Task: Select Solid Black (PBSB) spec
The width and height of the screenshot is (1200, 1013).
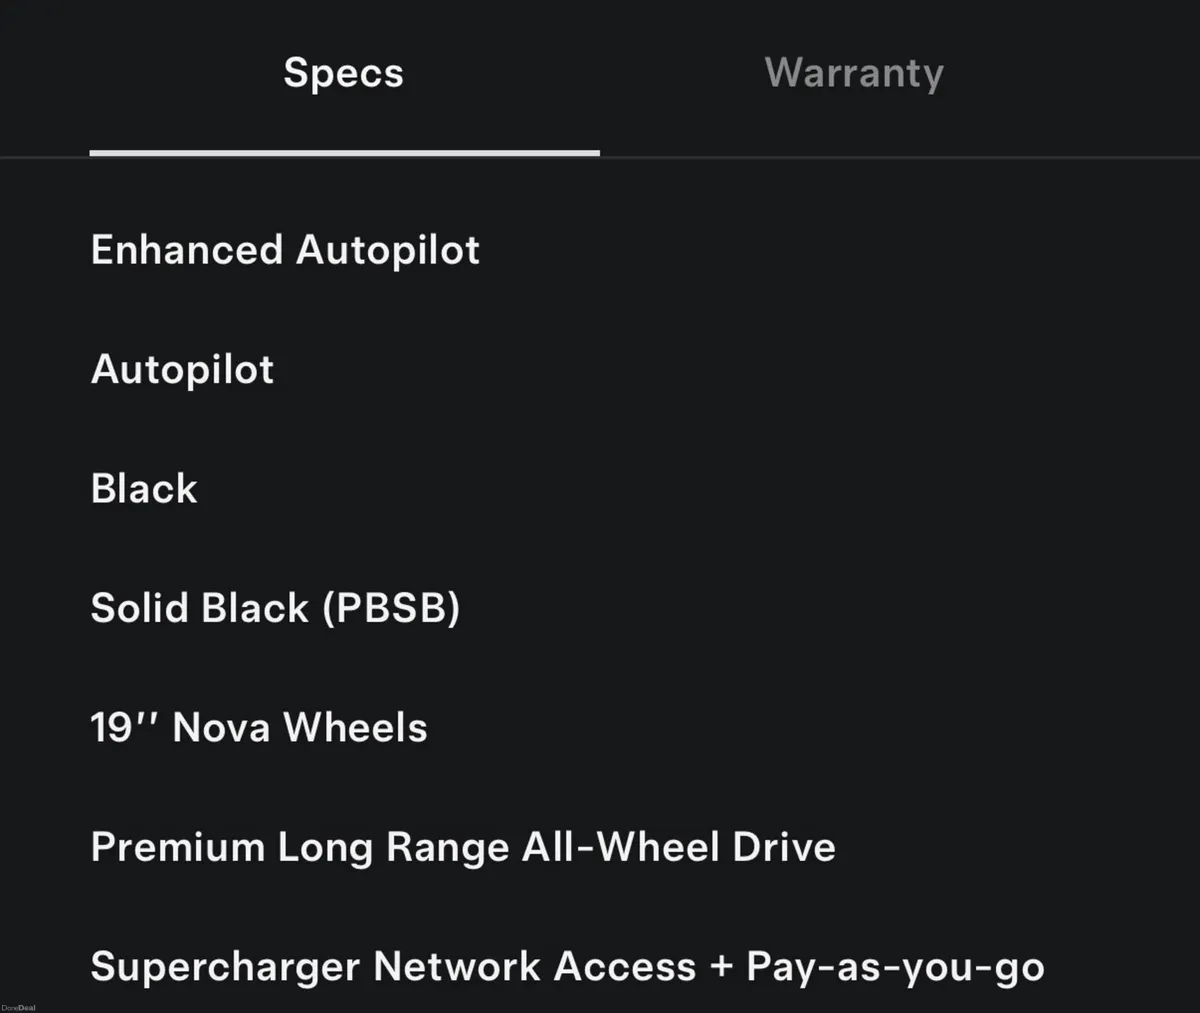Action: point(276,608)
